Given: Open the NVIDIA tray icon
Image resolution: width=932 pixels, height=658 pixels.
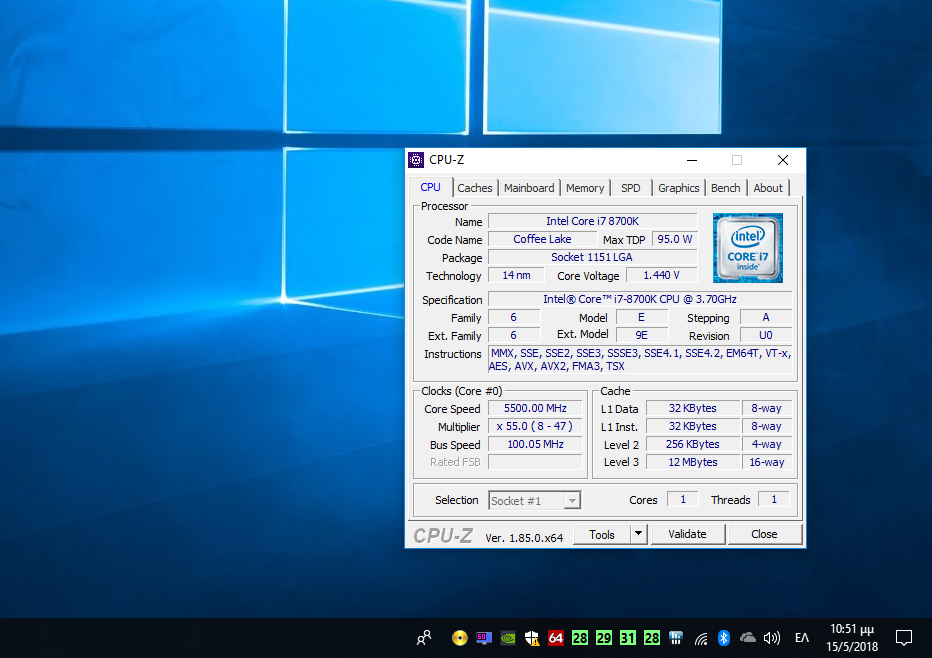Looking at the screenshot, I should coord(508,638).
